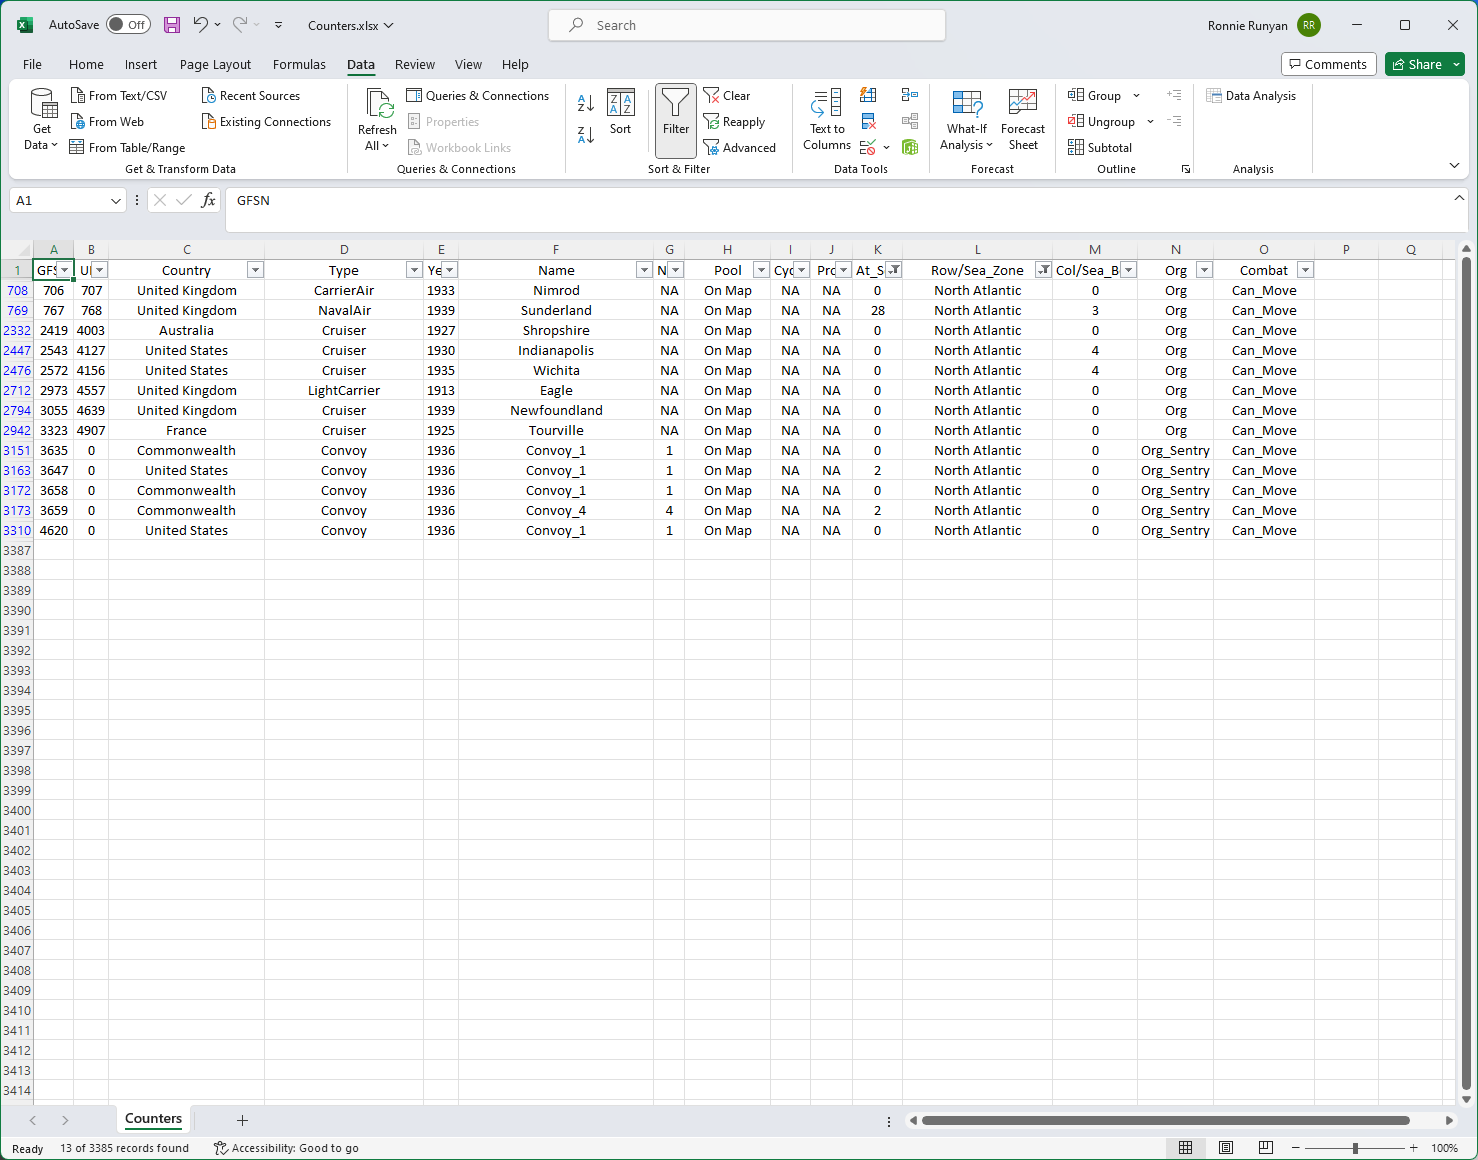The image size is (1478, 1160).
Task: Click Flash Fill icon
Action: tap(868, 95)
